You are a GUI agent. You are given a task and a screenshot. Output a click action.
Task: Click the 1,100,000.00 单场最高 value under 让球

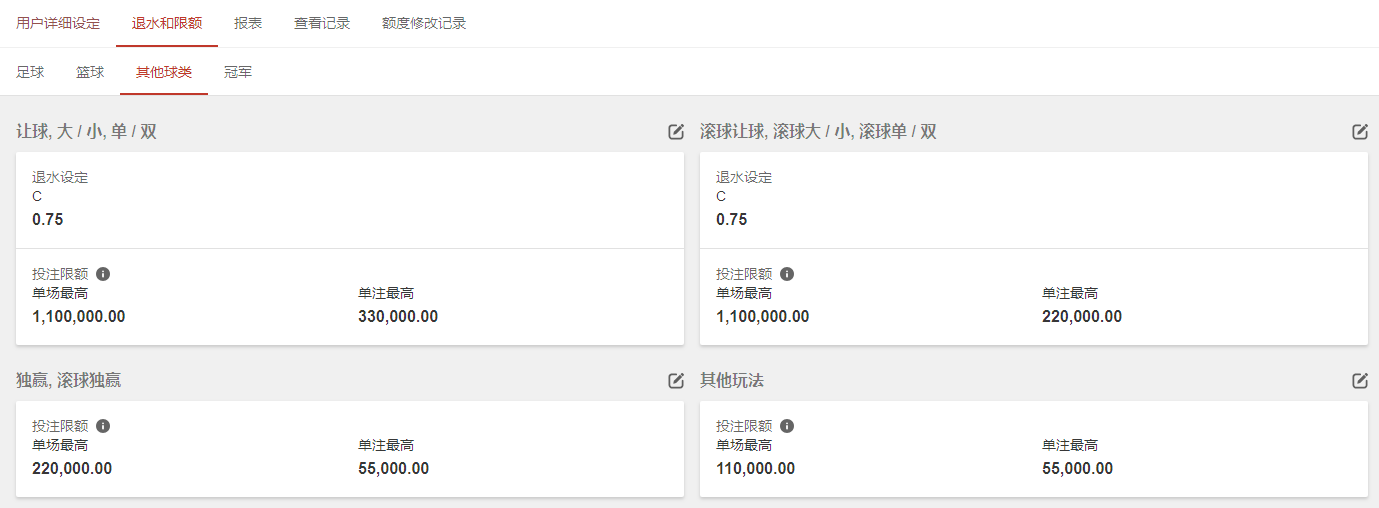click(x=78, y=317)
